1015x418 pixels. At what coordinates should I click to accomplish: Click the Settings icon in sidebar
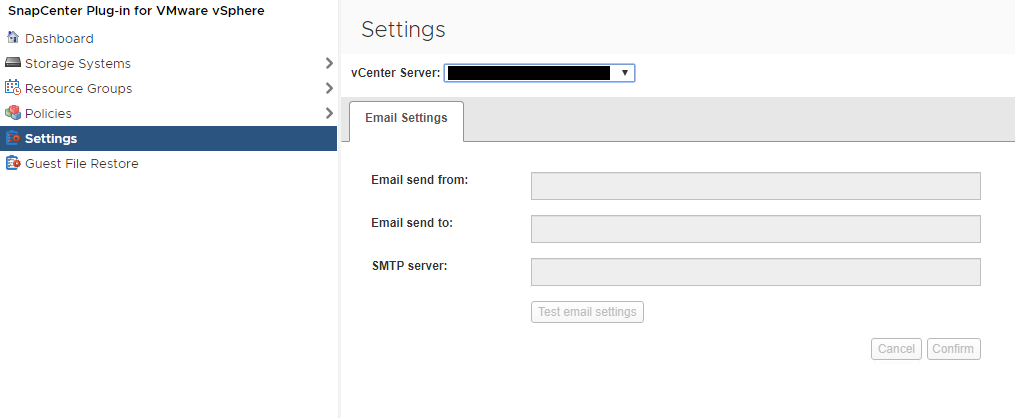13,138
